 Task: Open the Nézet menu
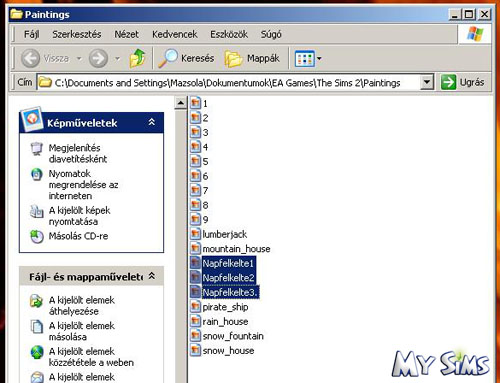[126, 34]
